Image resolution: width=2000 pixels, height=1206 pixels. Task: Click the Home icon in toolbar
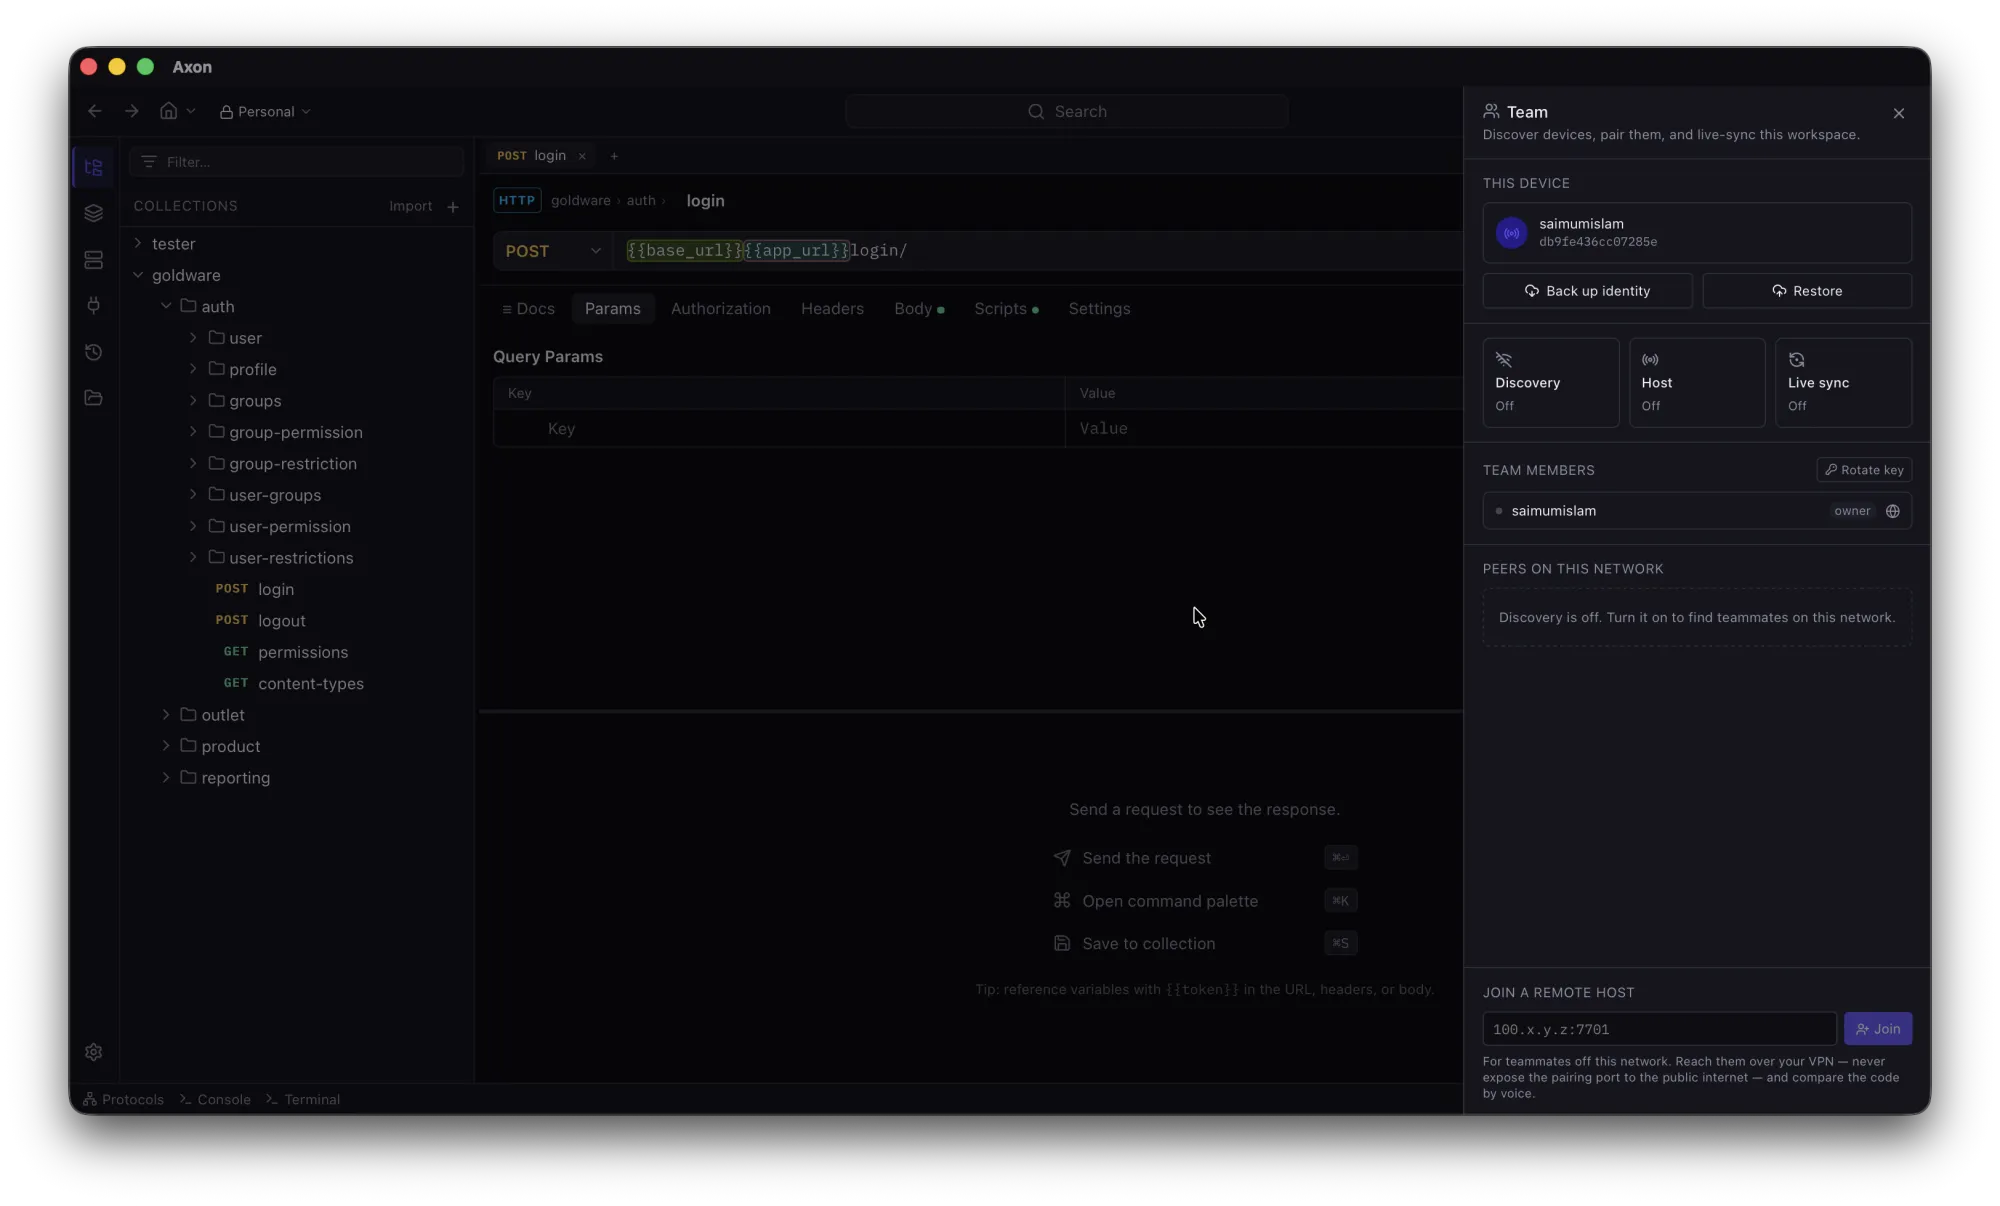tap(169, 111)
